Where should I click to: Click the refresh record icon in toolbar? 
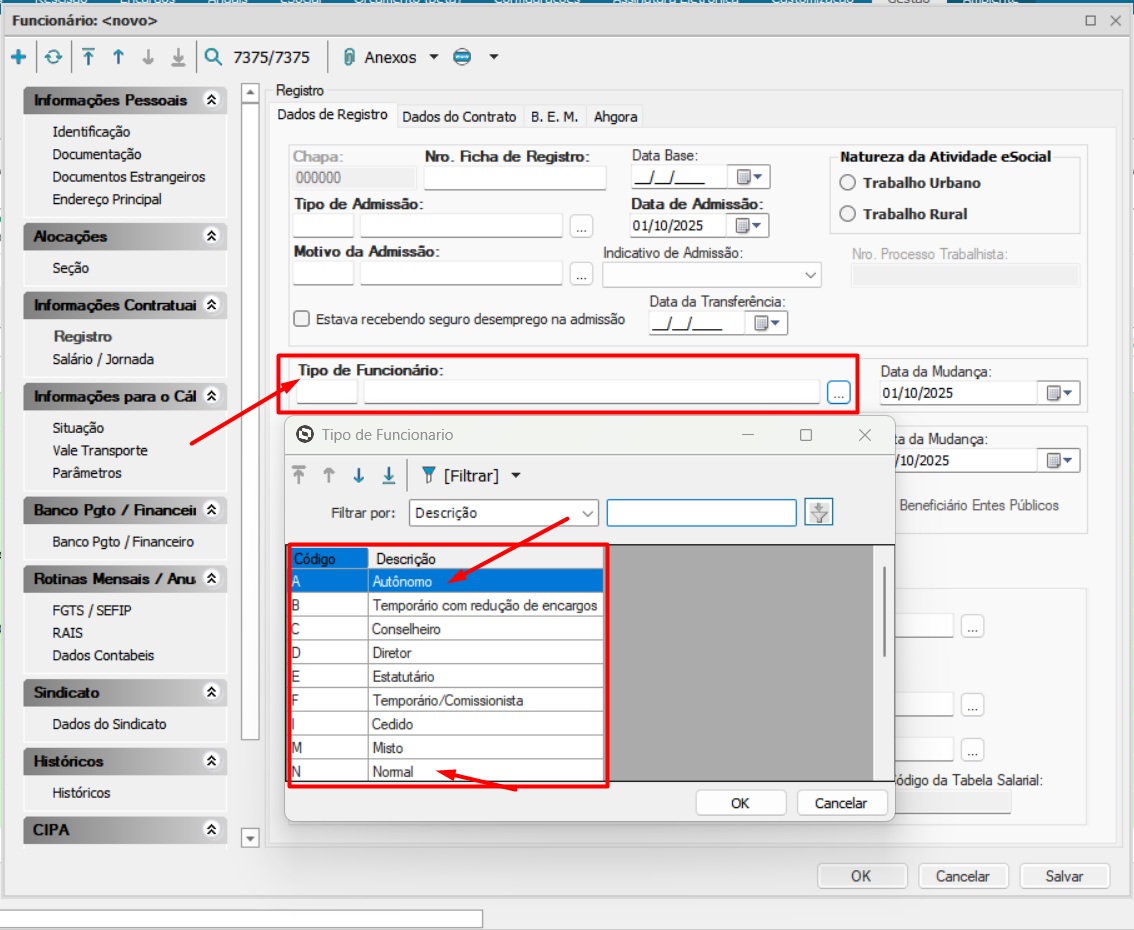[53, 58]
